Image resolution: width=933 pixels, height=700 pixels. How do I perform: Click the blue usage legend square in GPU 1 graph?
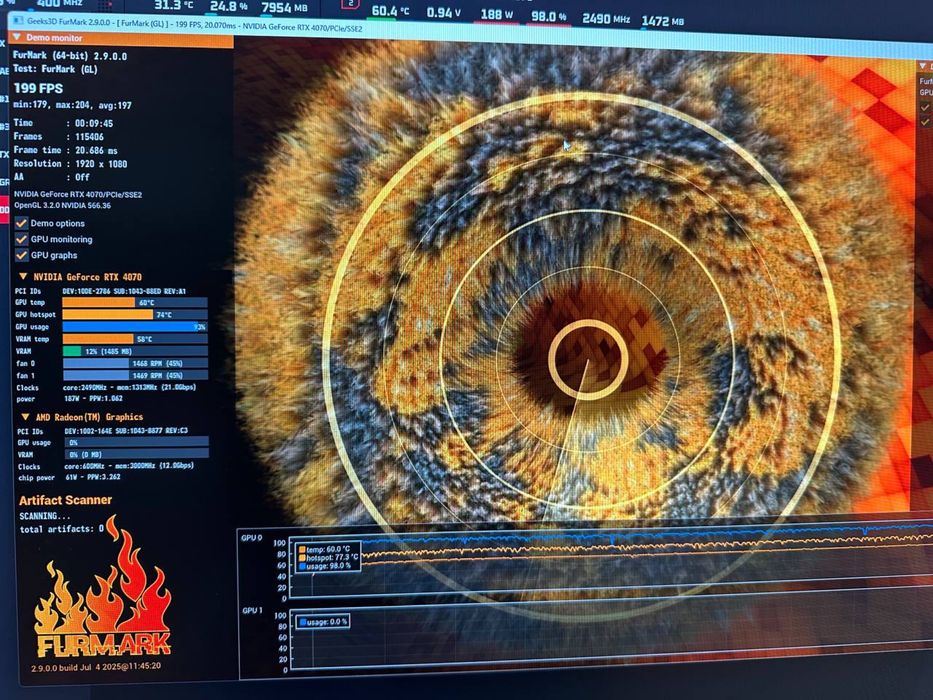tap(302, 622)
